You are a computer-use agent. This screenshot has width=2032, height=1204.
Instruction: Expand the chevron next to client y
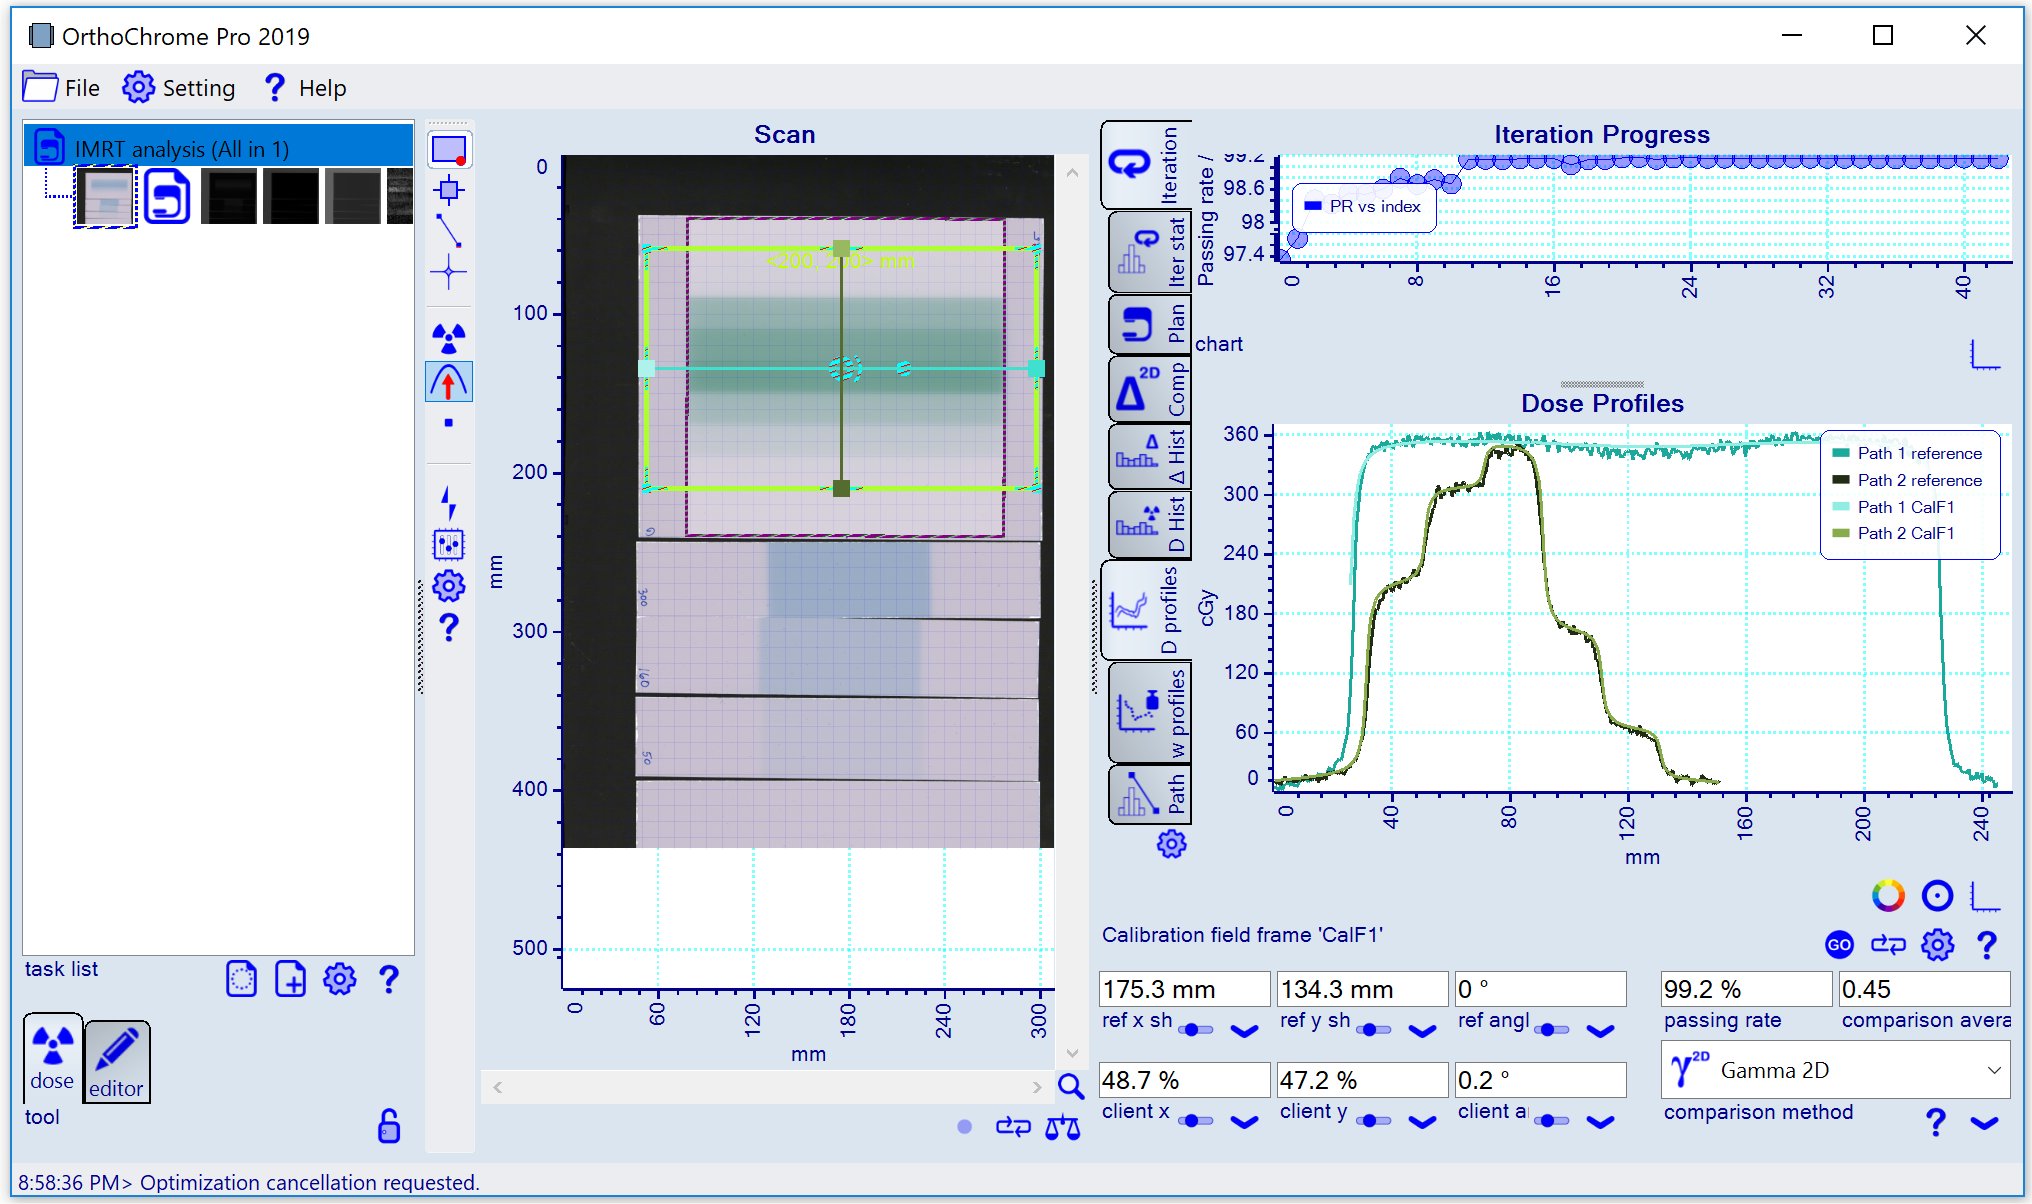click(1422, 1122)
